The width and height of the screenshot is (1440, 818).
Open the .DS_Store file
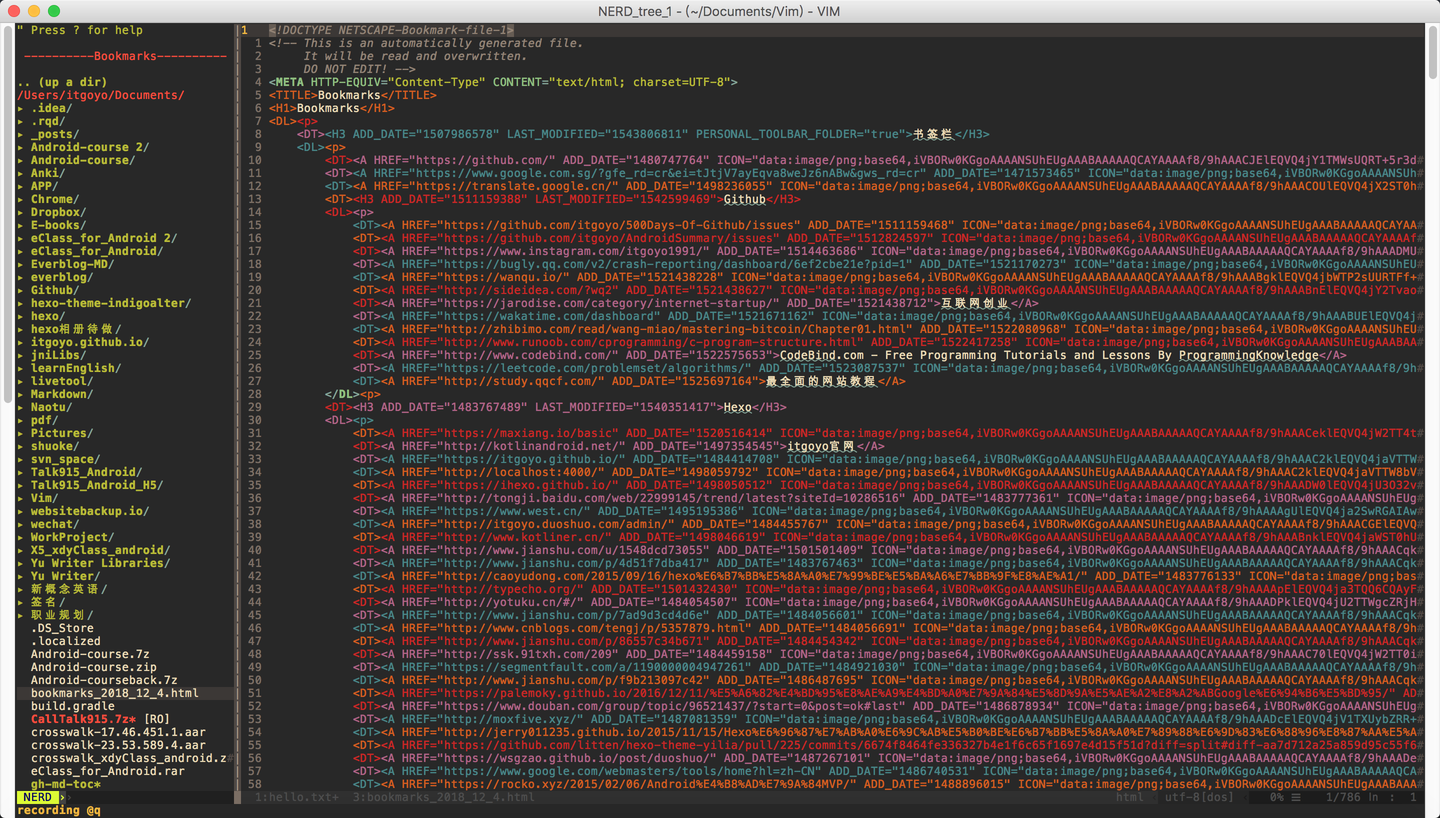click(62, 628)
